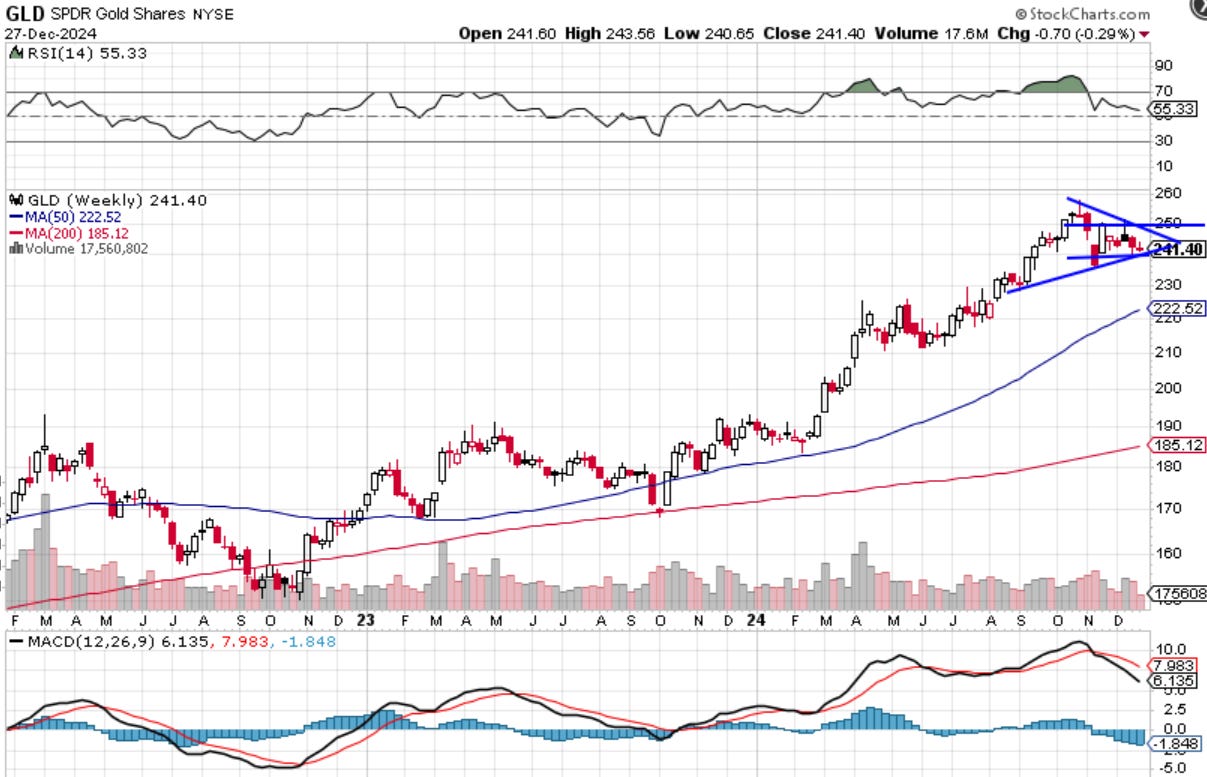The width and height of the screenshot is (1207, 777).
Task: Click the 'Volume 17,560,802' legend text
Action: (85, 248)
